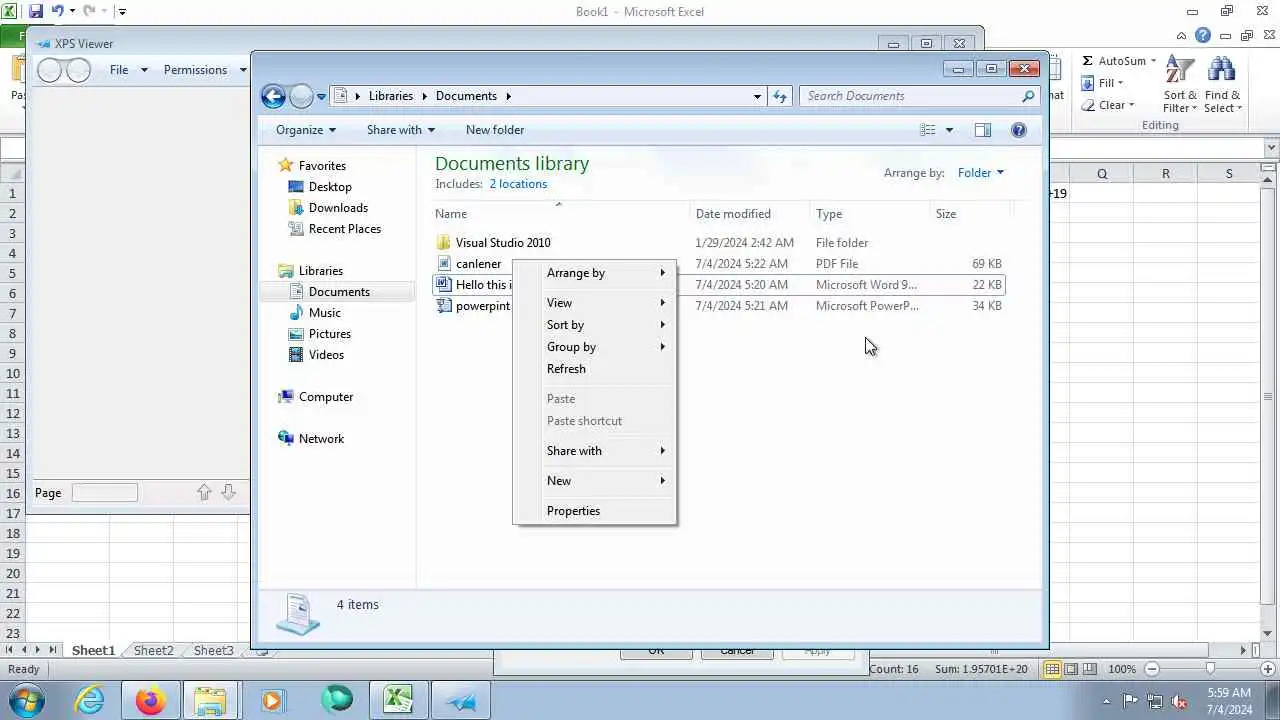
Task: Go forward in the Explorer window
Action: pyautogui.click(x=301, y=96)
